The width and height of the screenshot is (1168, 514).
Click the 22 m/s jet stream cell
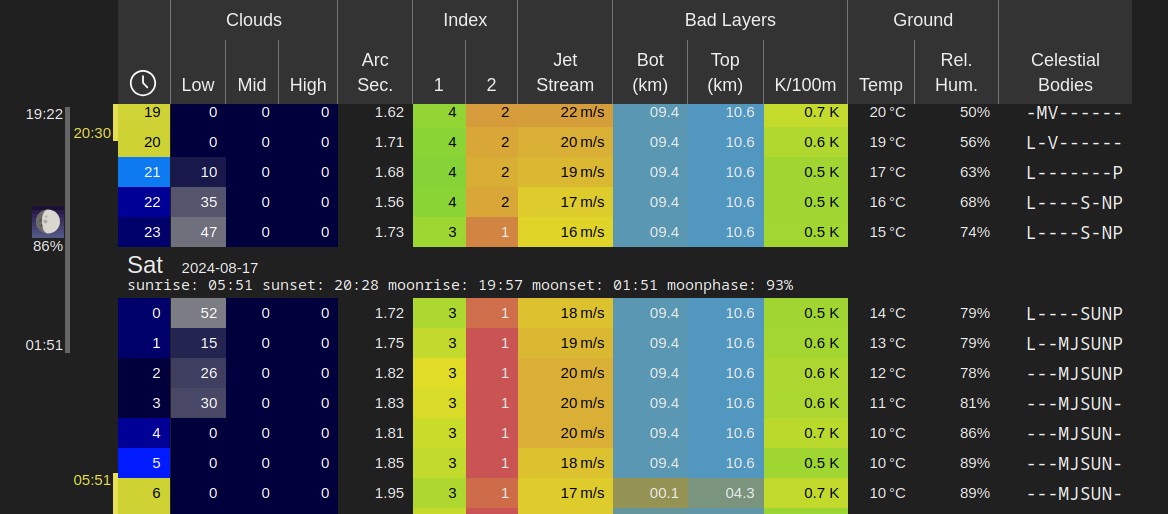pos(565,112)
